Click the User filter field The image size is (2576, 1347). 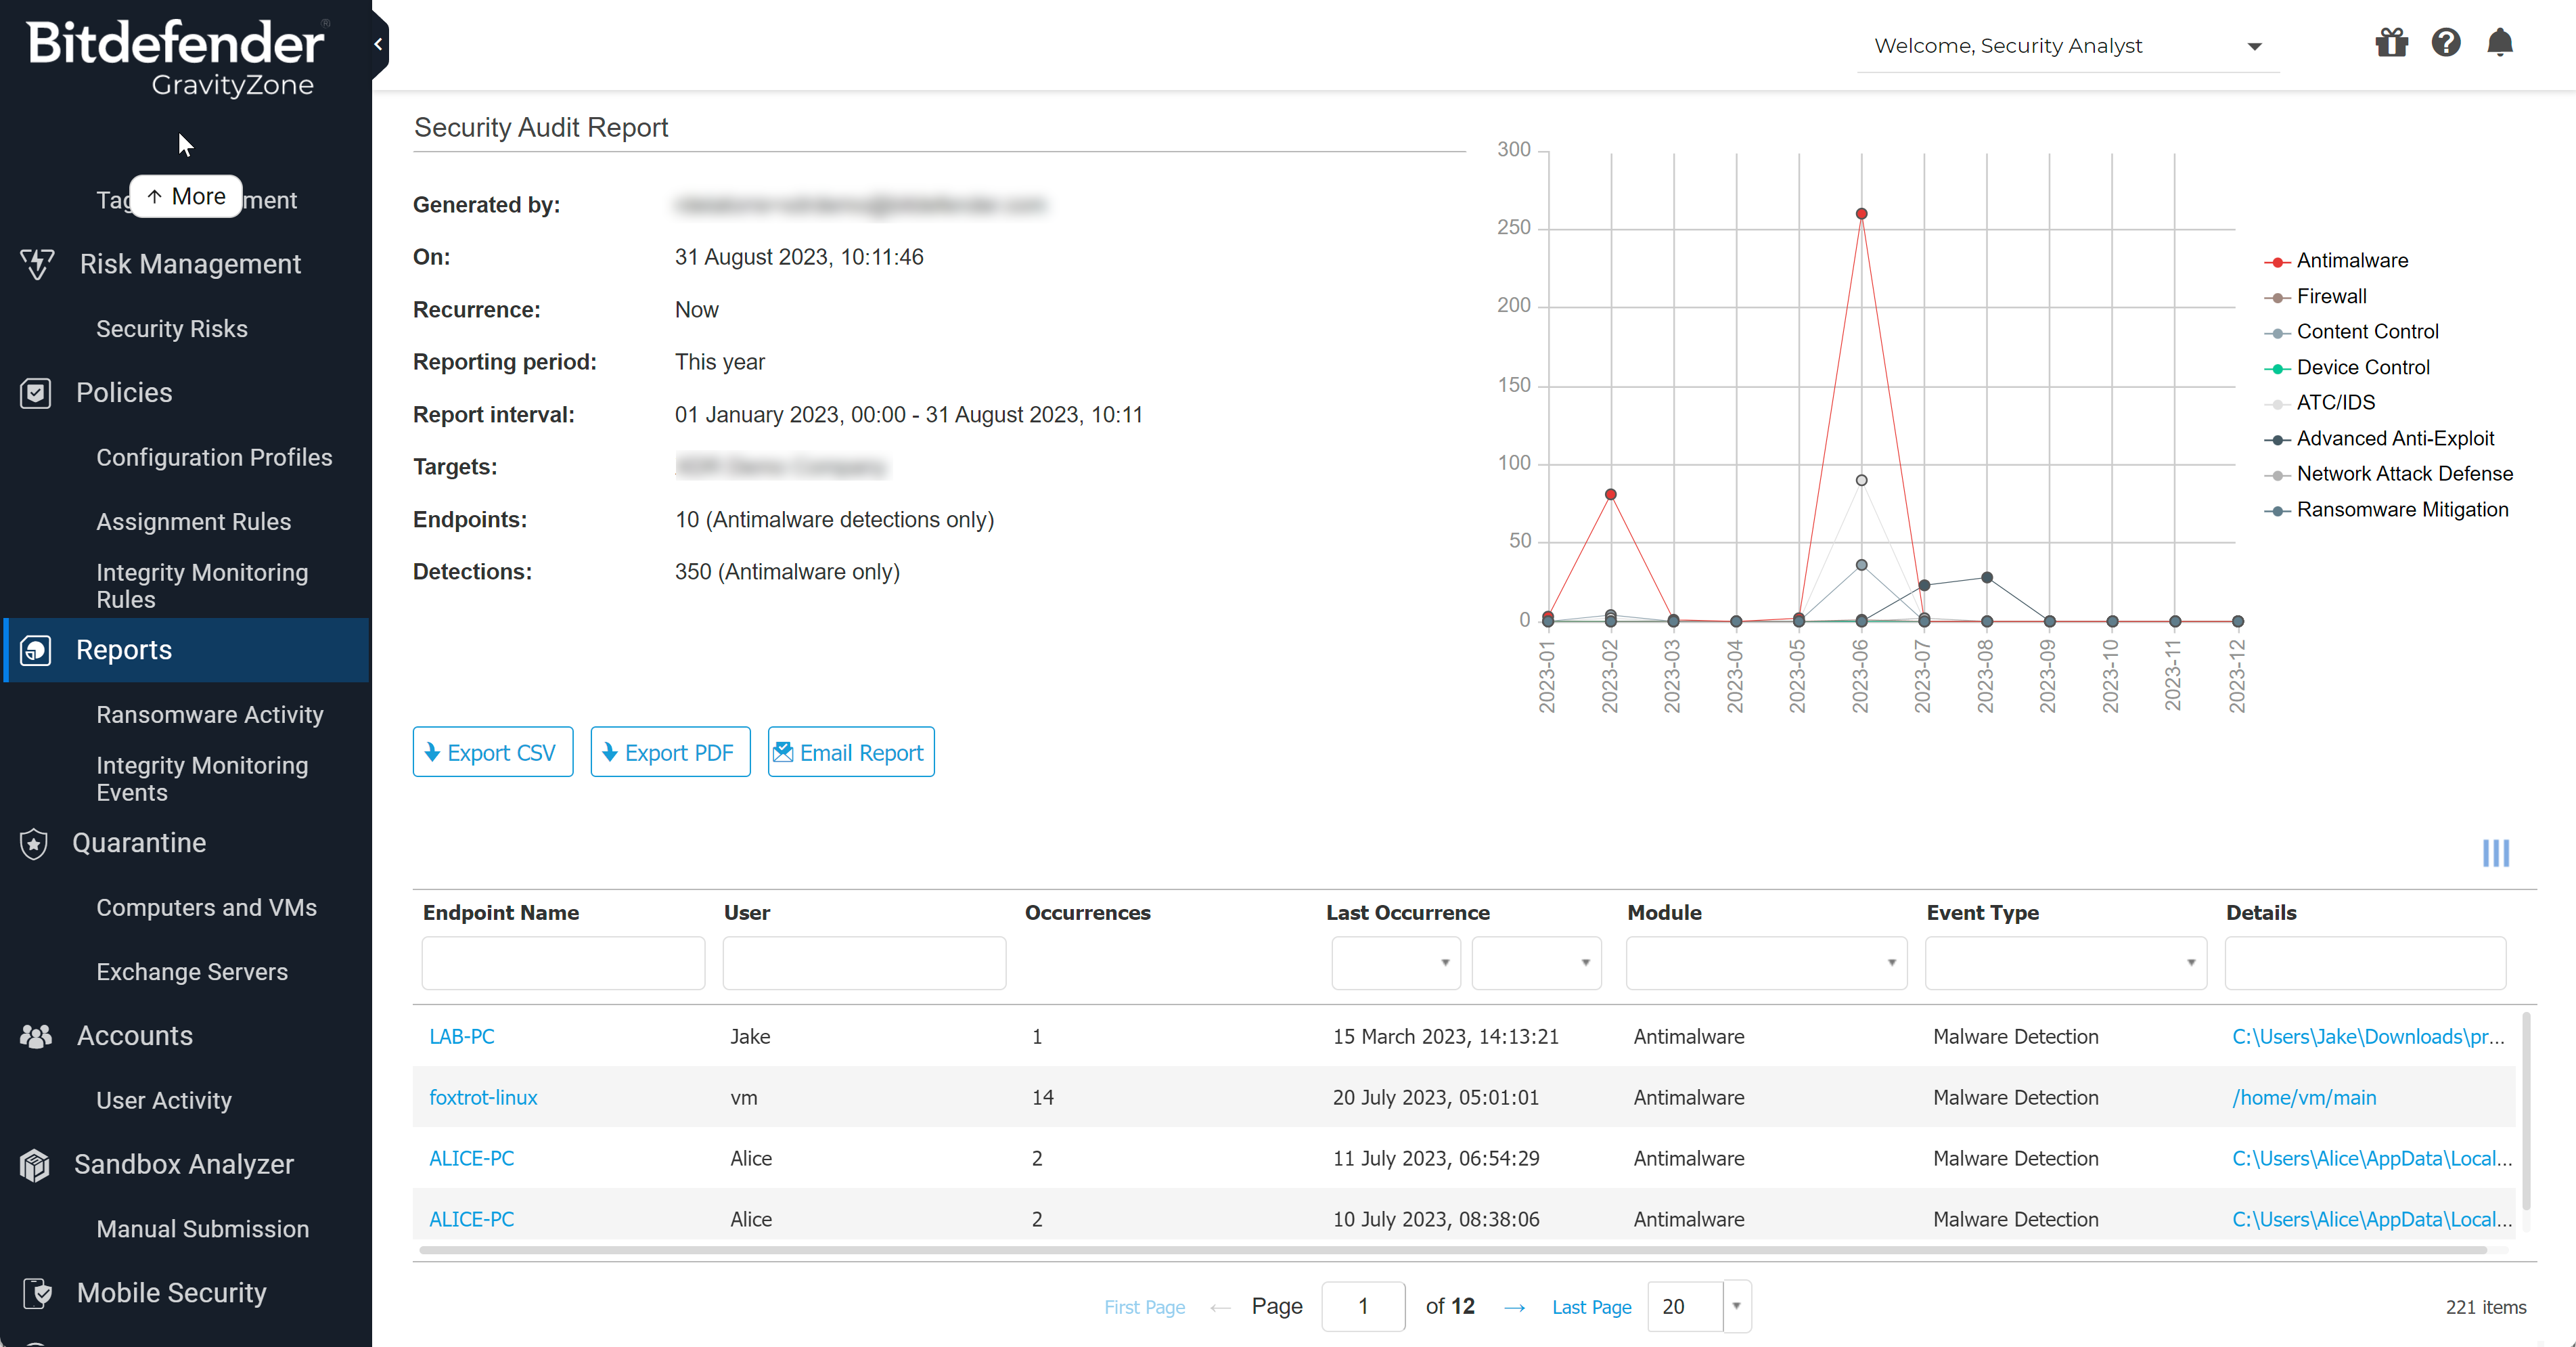point(864,963)
